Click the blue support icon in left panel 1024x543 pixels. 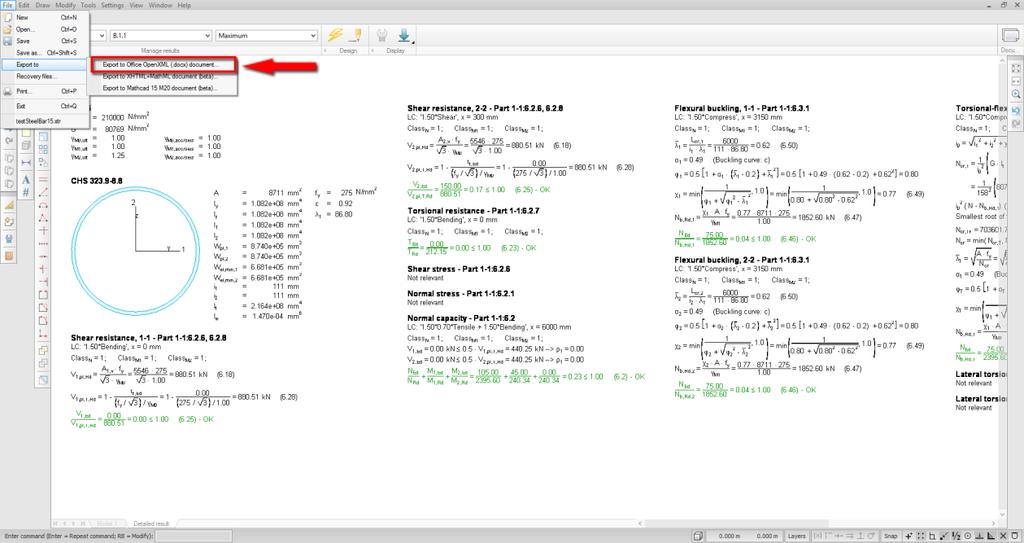(x=8, y=239)
